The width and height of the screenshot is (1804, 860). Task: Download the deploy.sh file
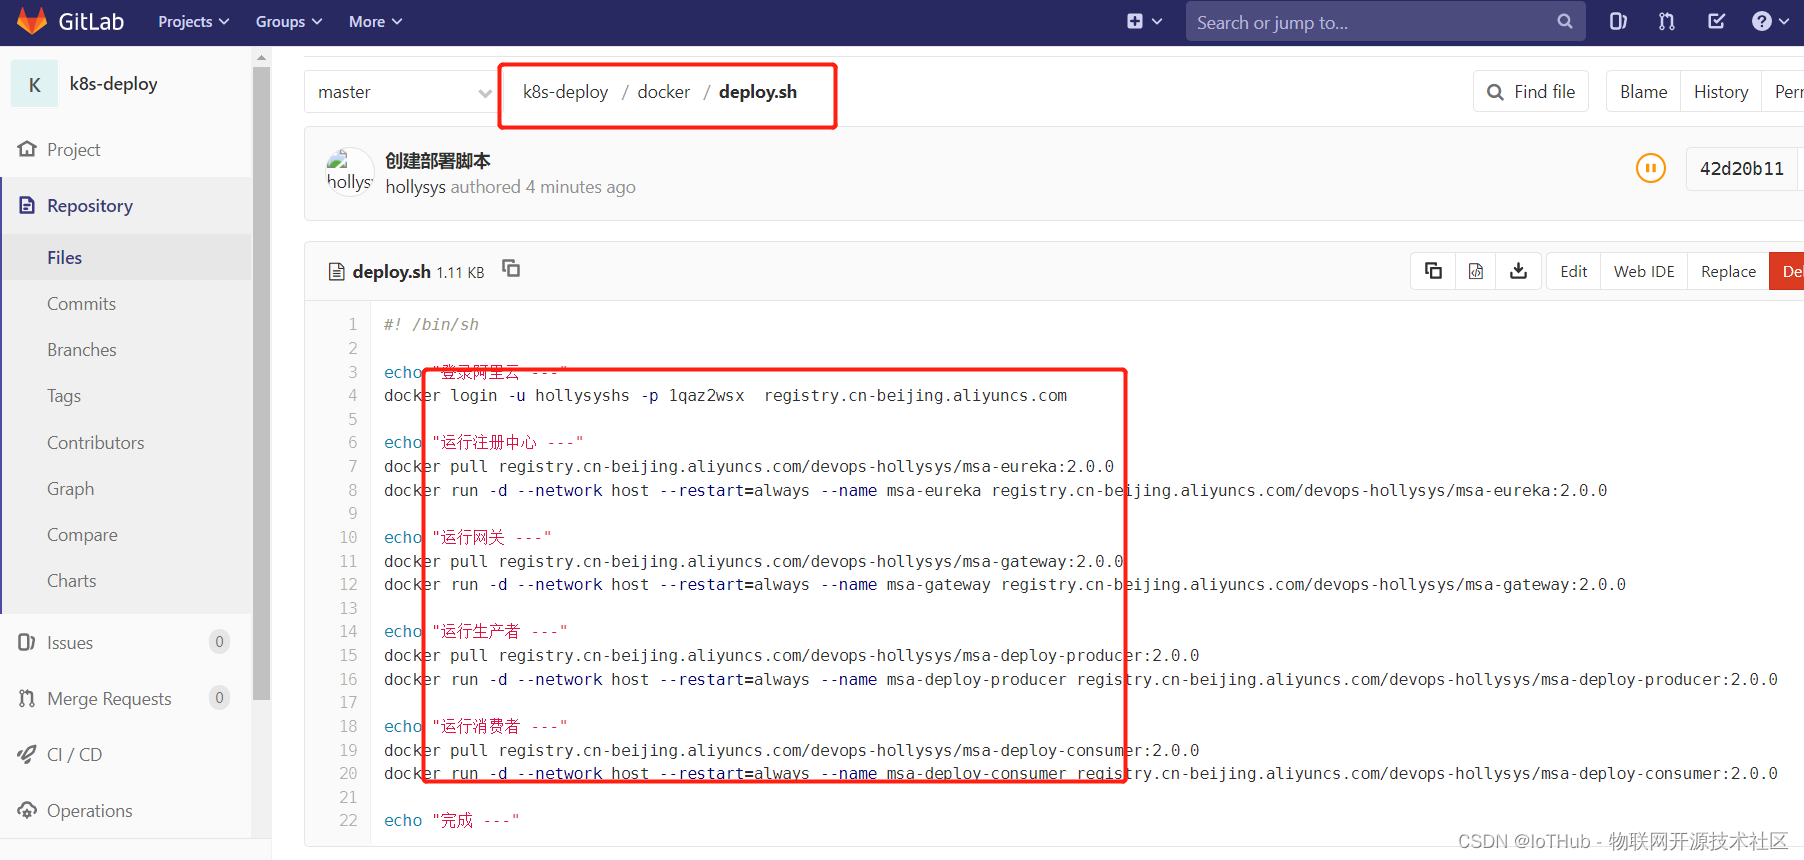pos(1518,271)
